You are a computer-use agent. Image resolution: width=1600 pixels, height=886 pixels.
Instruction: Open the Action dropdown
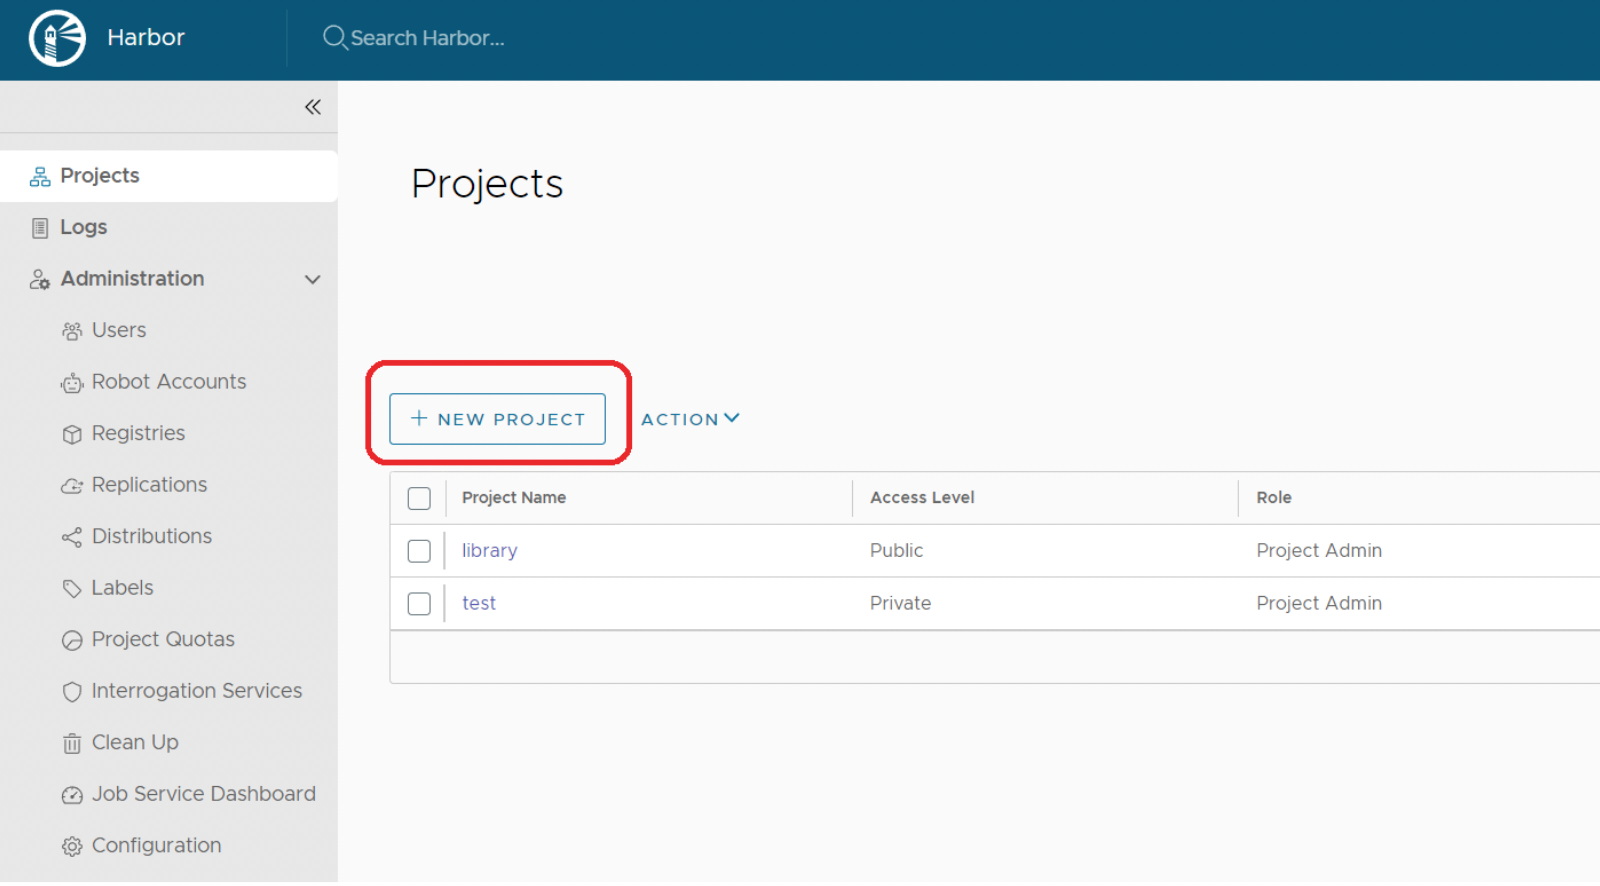690,419
